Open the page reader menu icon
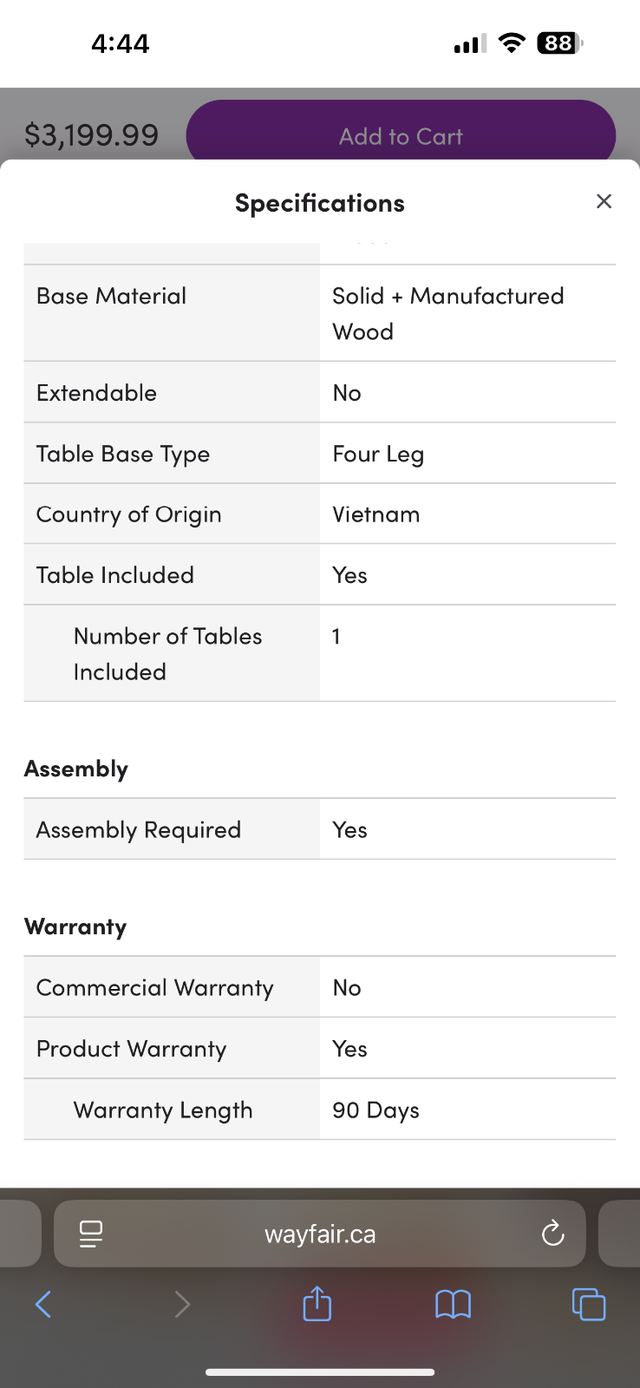The image size is (640, 1388). (90, 1234)
